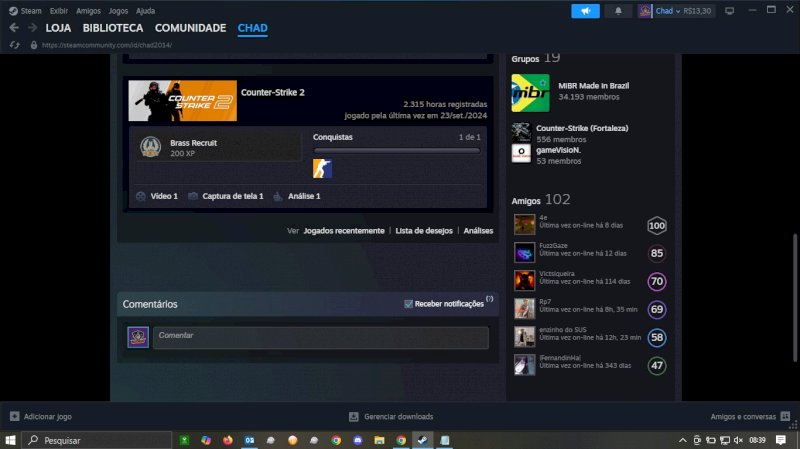Click the MIBR group logo
Screen dimensions: 800x449
[x=531, y=92]
